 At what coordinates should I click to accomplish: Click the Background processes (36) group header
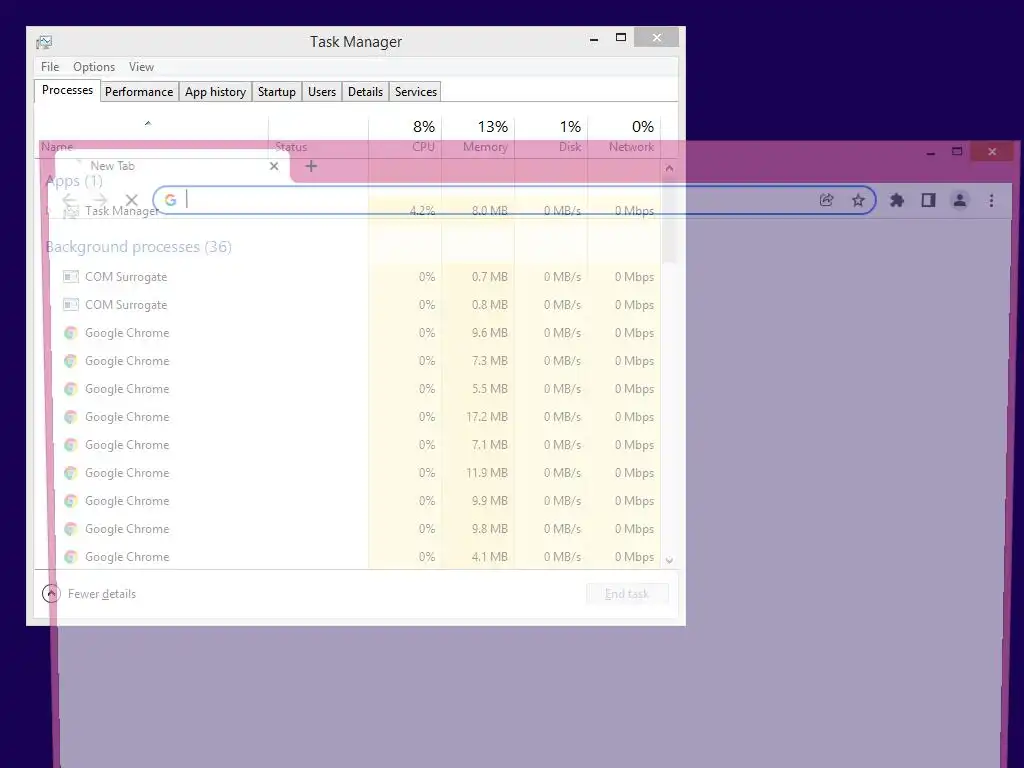click(138, 247)
